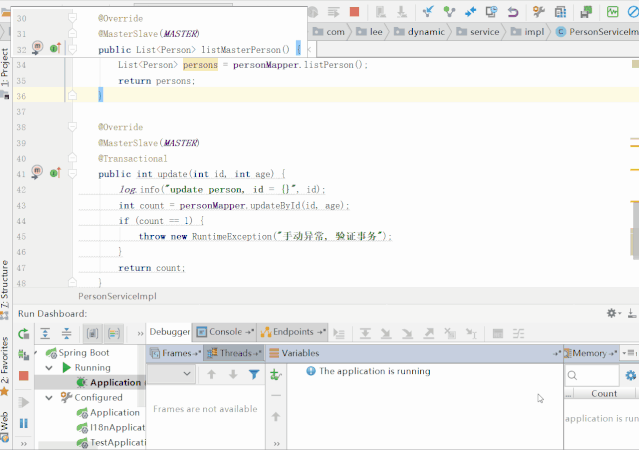Click the service breadcrumb folder
Image resolution: width=639 pixels, height=450 pixels.
[x=478, y=32]
